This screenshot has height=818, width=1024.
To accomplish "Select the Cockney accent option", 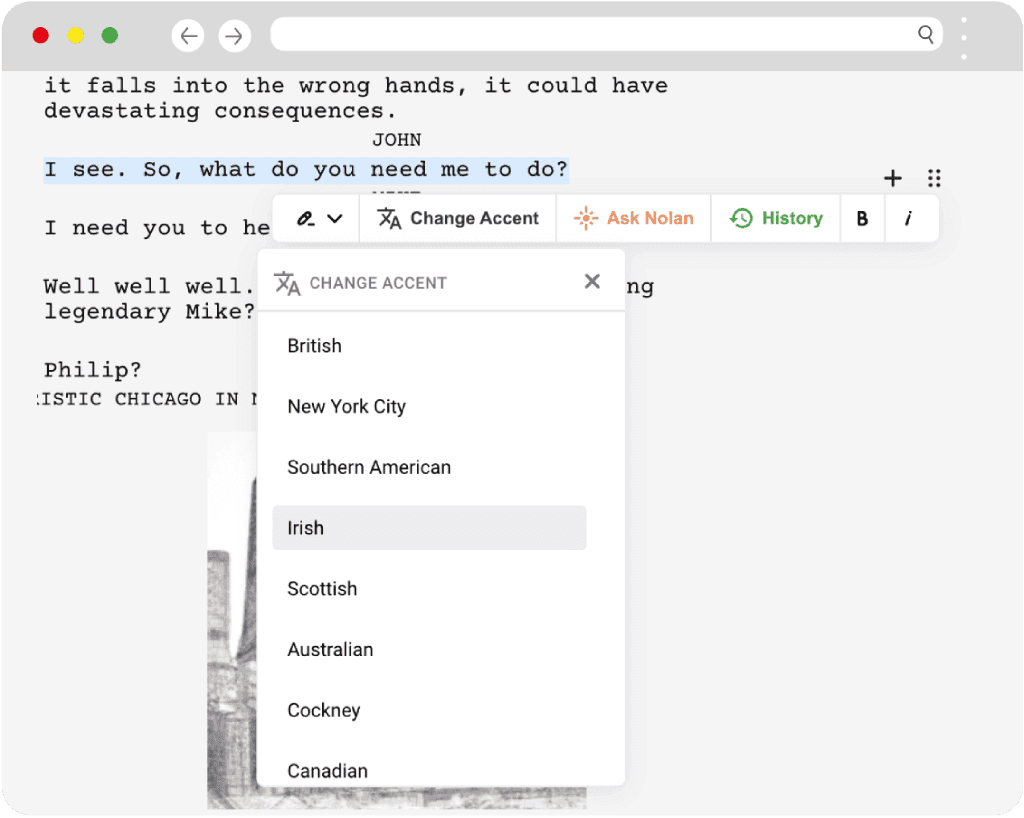I will click(x=323, y=710).
